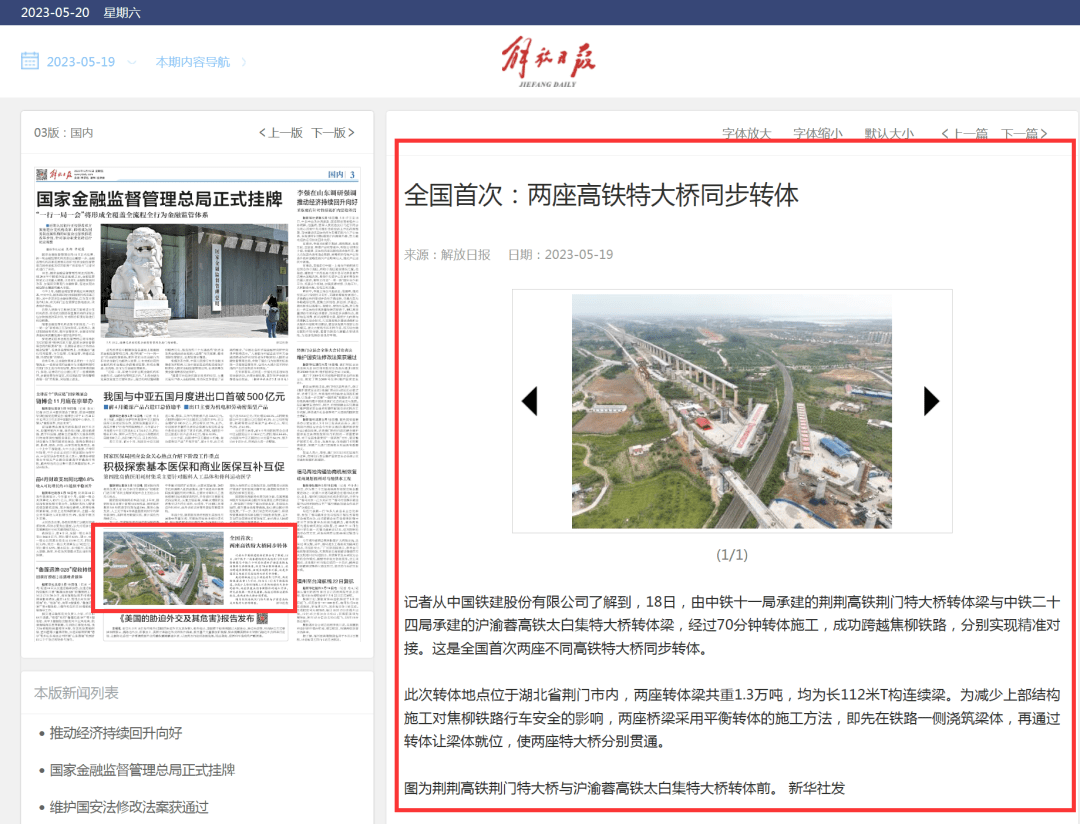This screenshot has width=1080, height=824.
Task: Open news list item 国家金融监督管理总局正式挂牌
Action: click(143, 770)
